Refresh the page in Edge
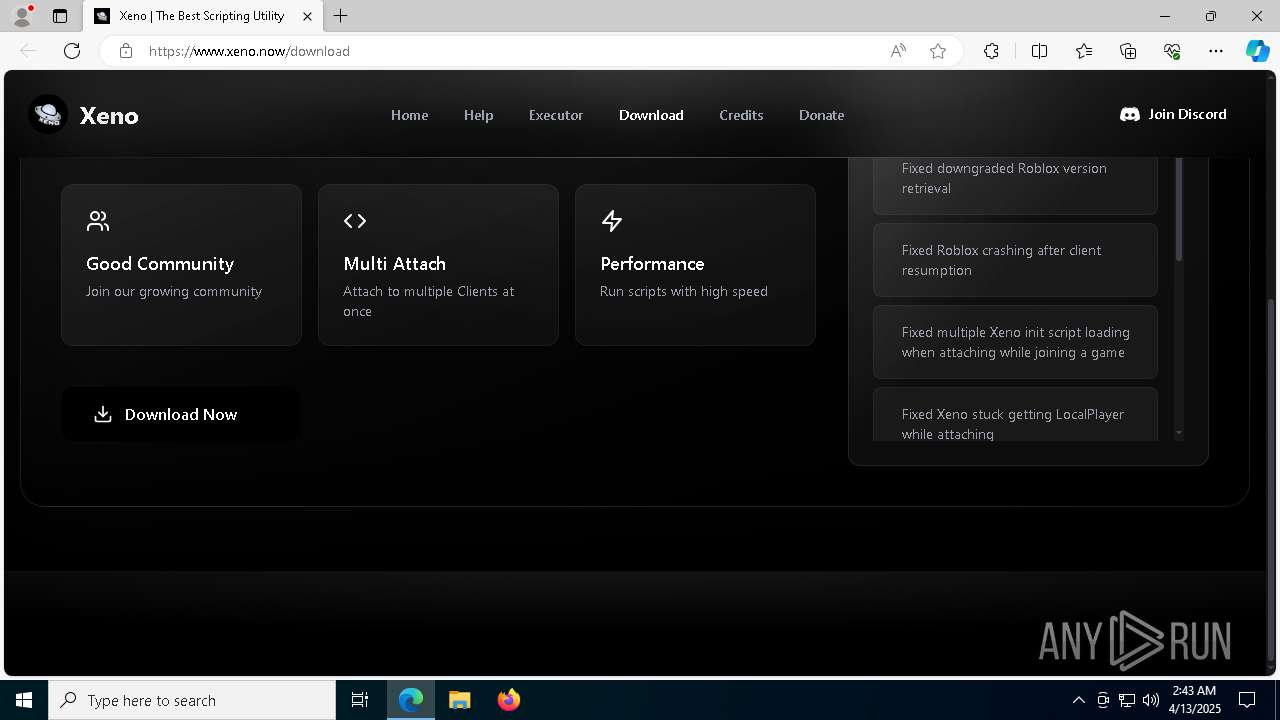The image size is (1280, 720). (x=72, y=51)
